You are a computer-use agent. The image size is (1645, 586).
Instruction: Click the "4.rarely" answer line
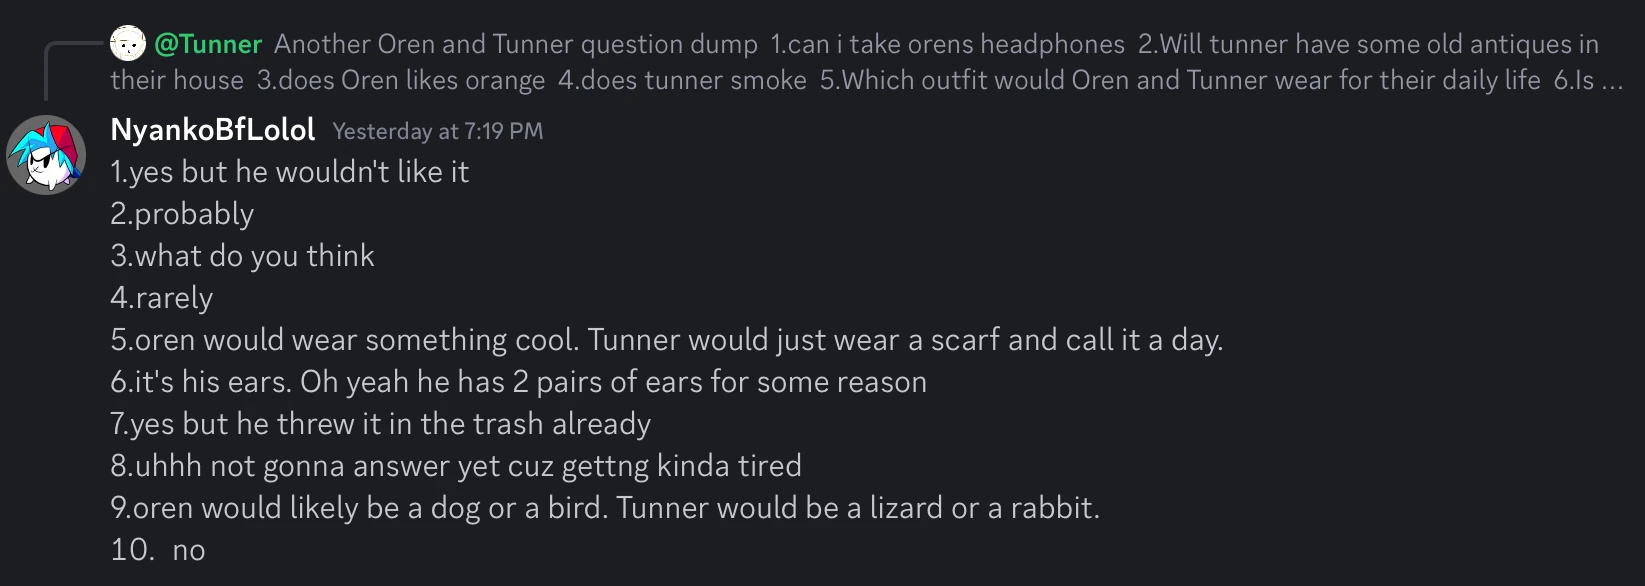pos(162,298)
